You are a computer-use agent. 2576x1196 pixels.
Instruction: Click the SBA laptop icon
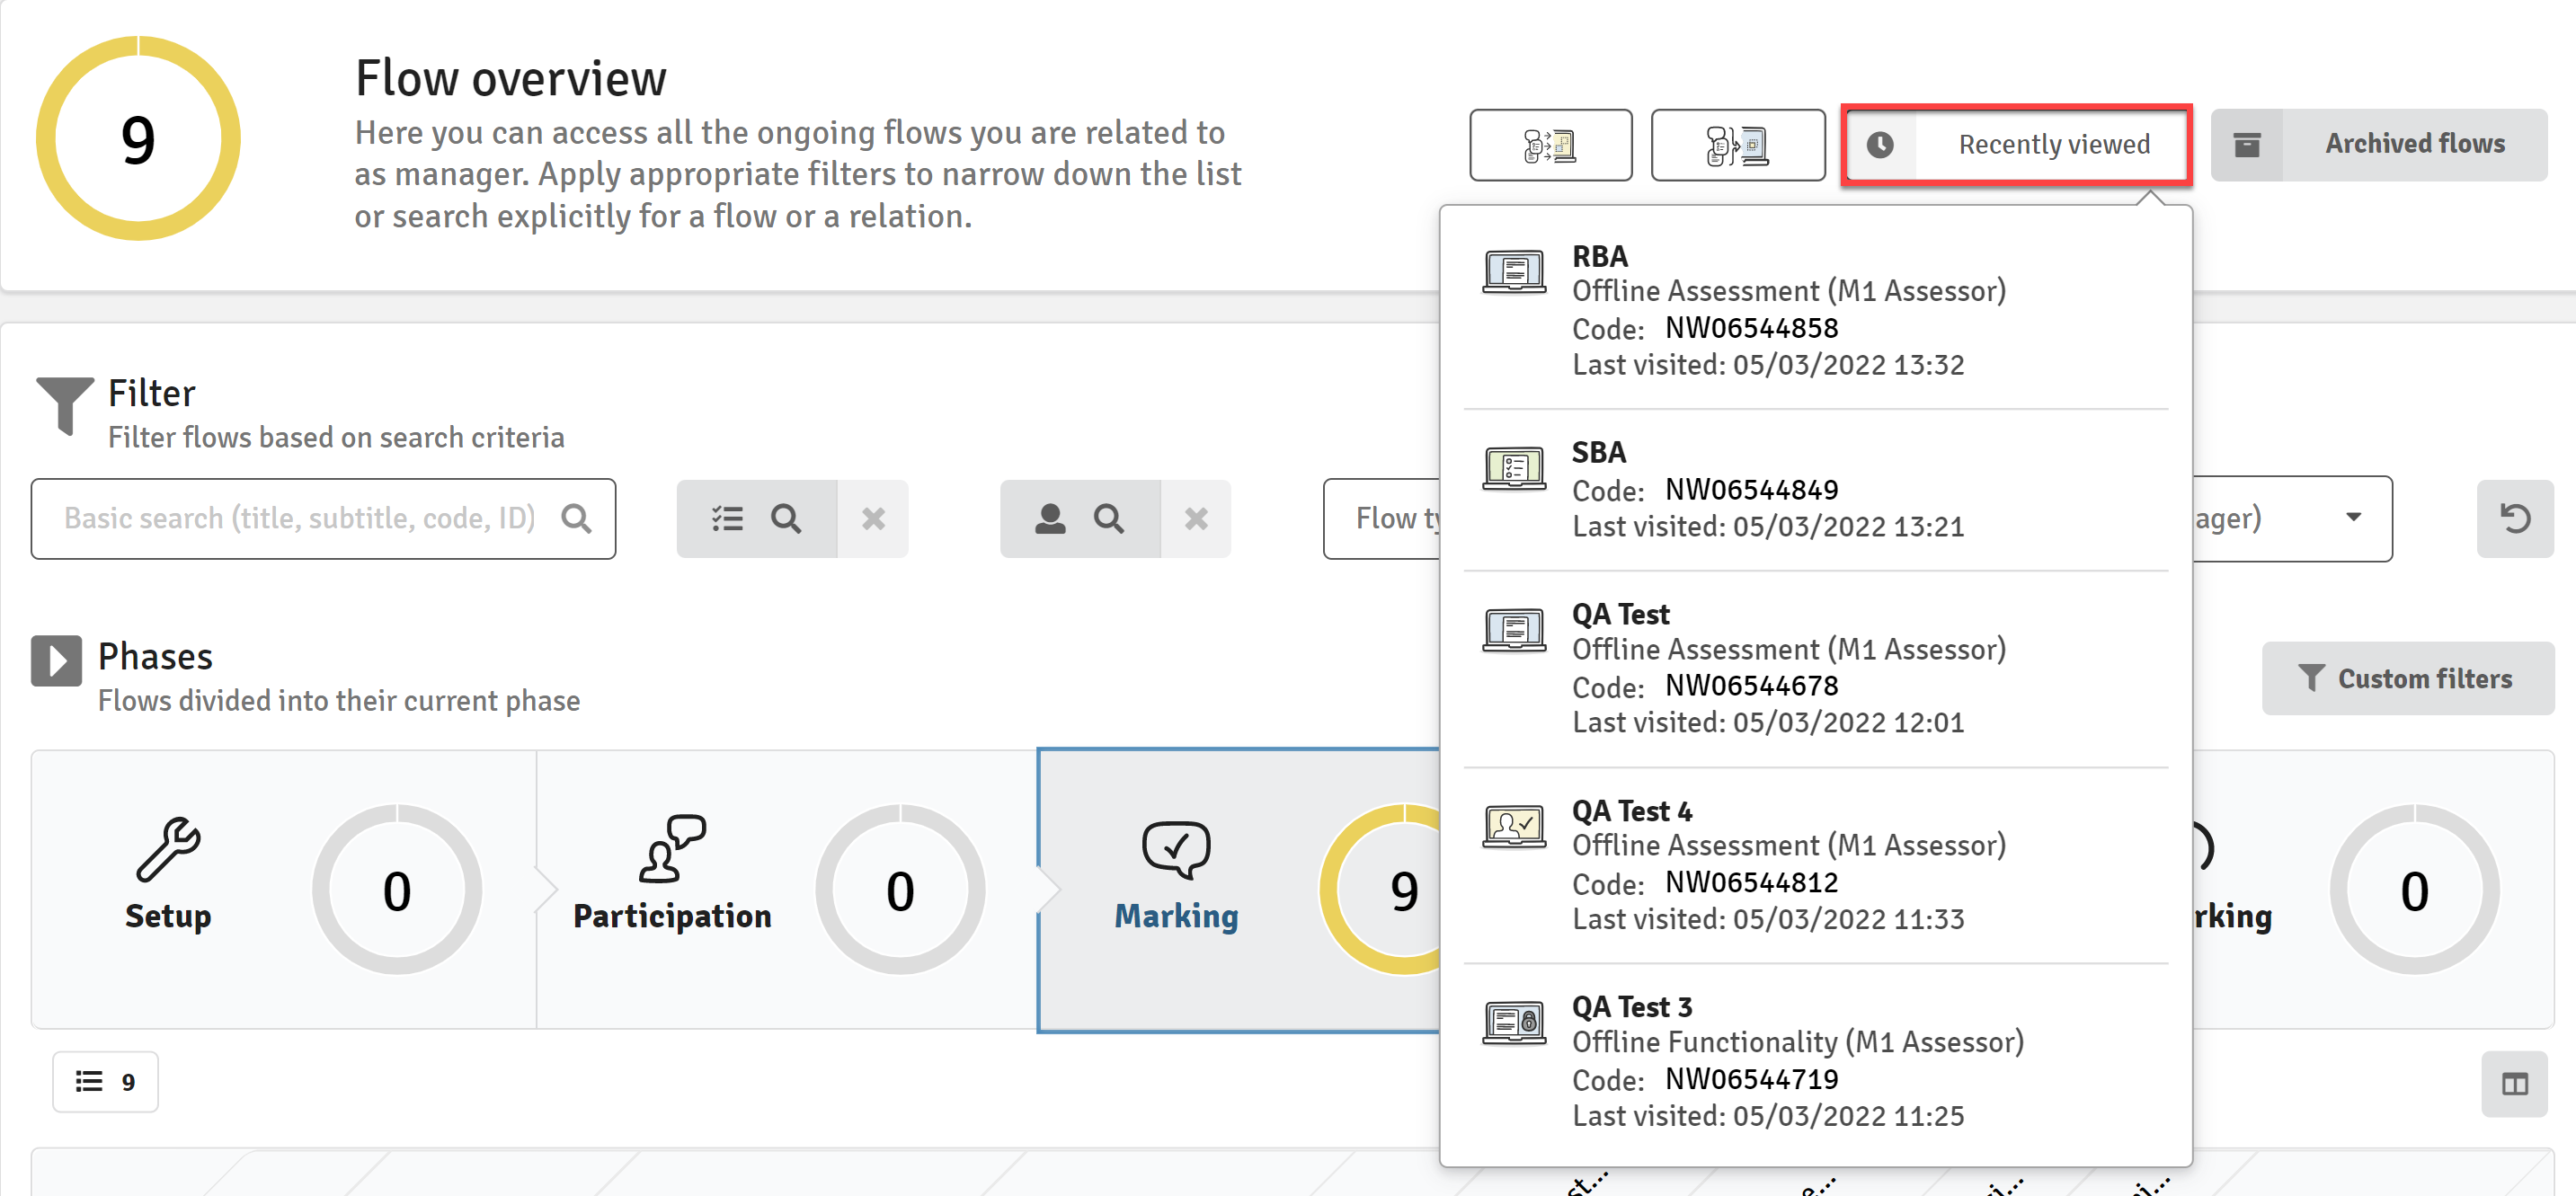click(1514, 468)
